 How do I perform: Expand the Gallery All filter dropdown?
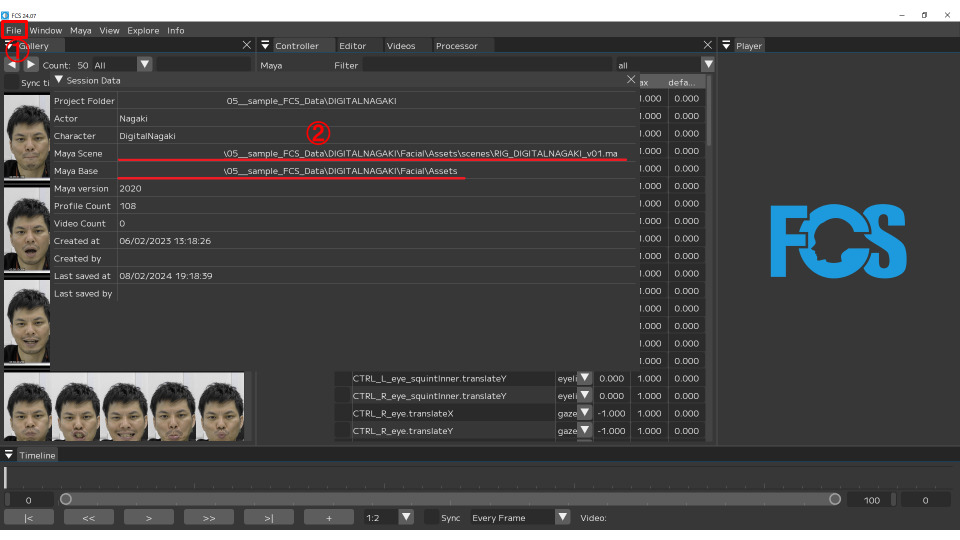144,64
